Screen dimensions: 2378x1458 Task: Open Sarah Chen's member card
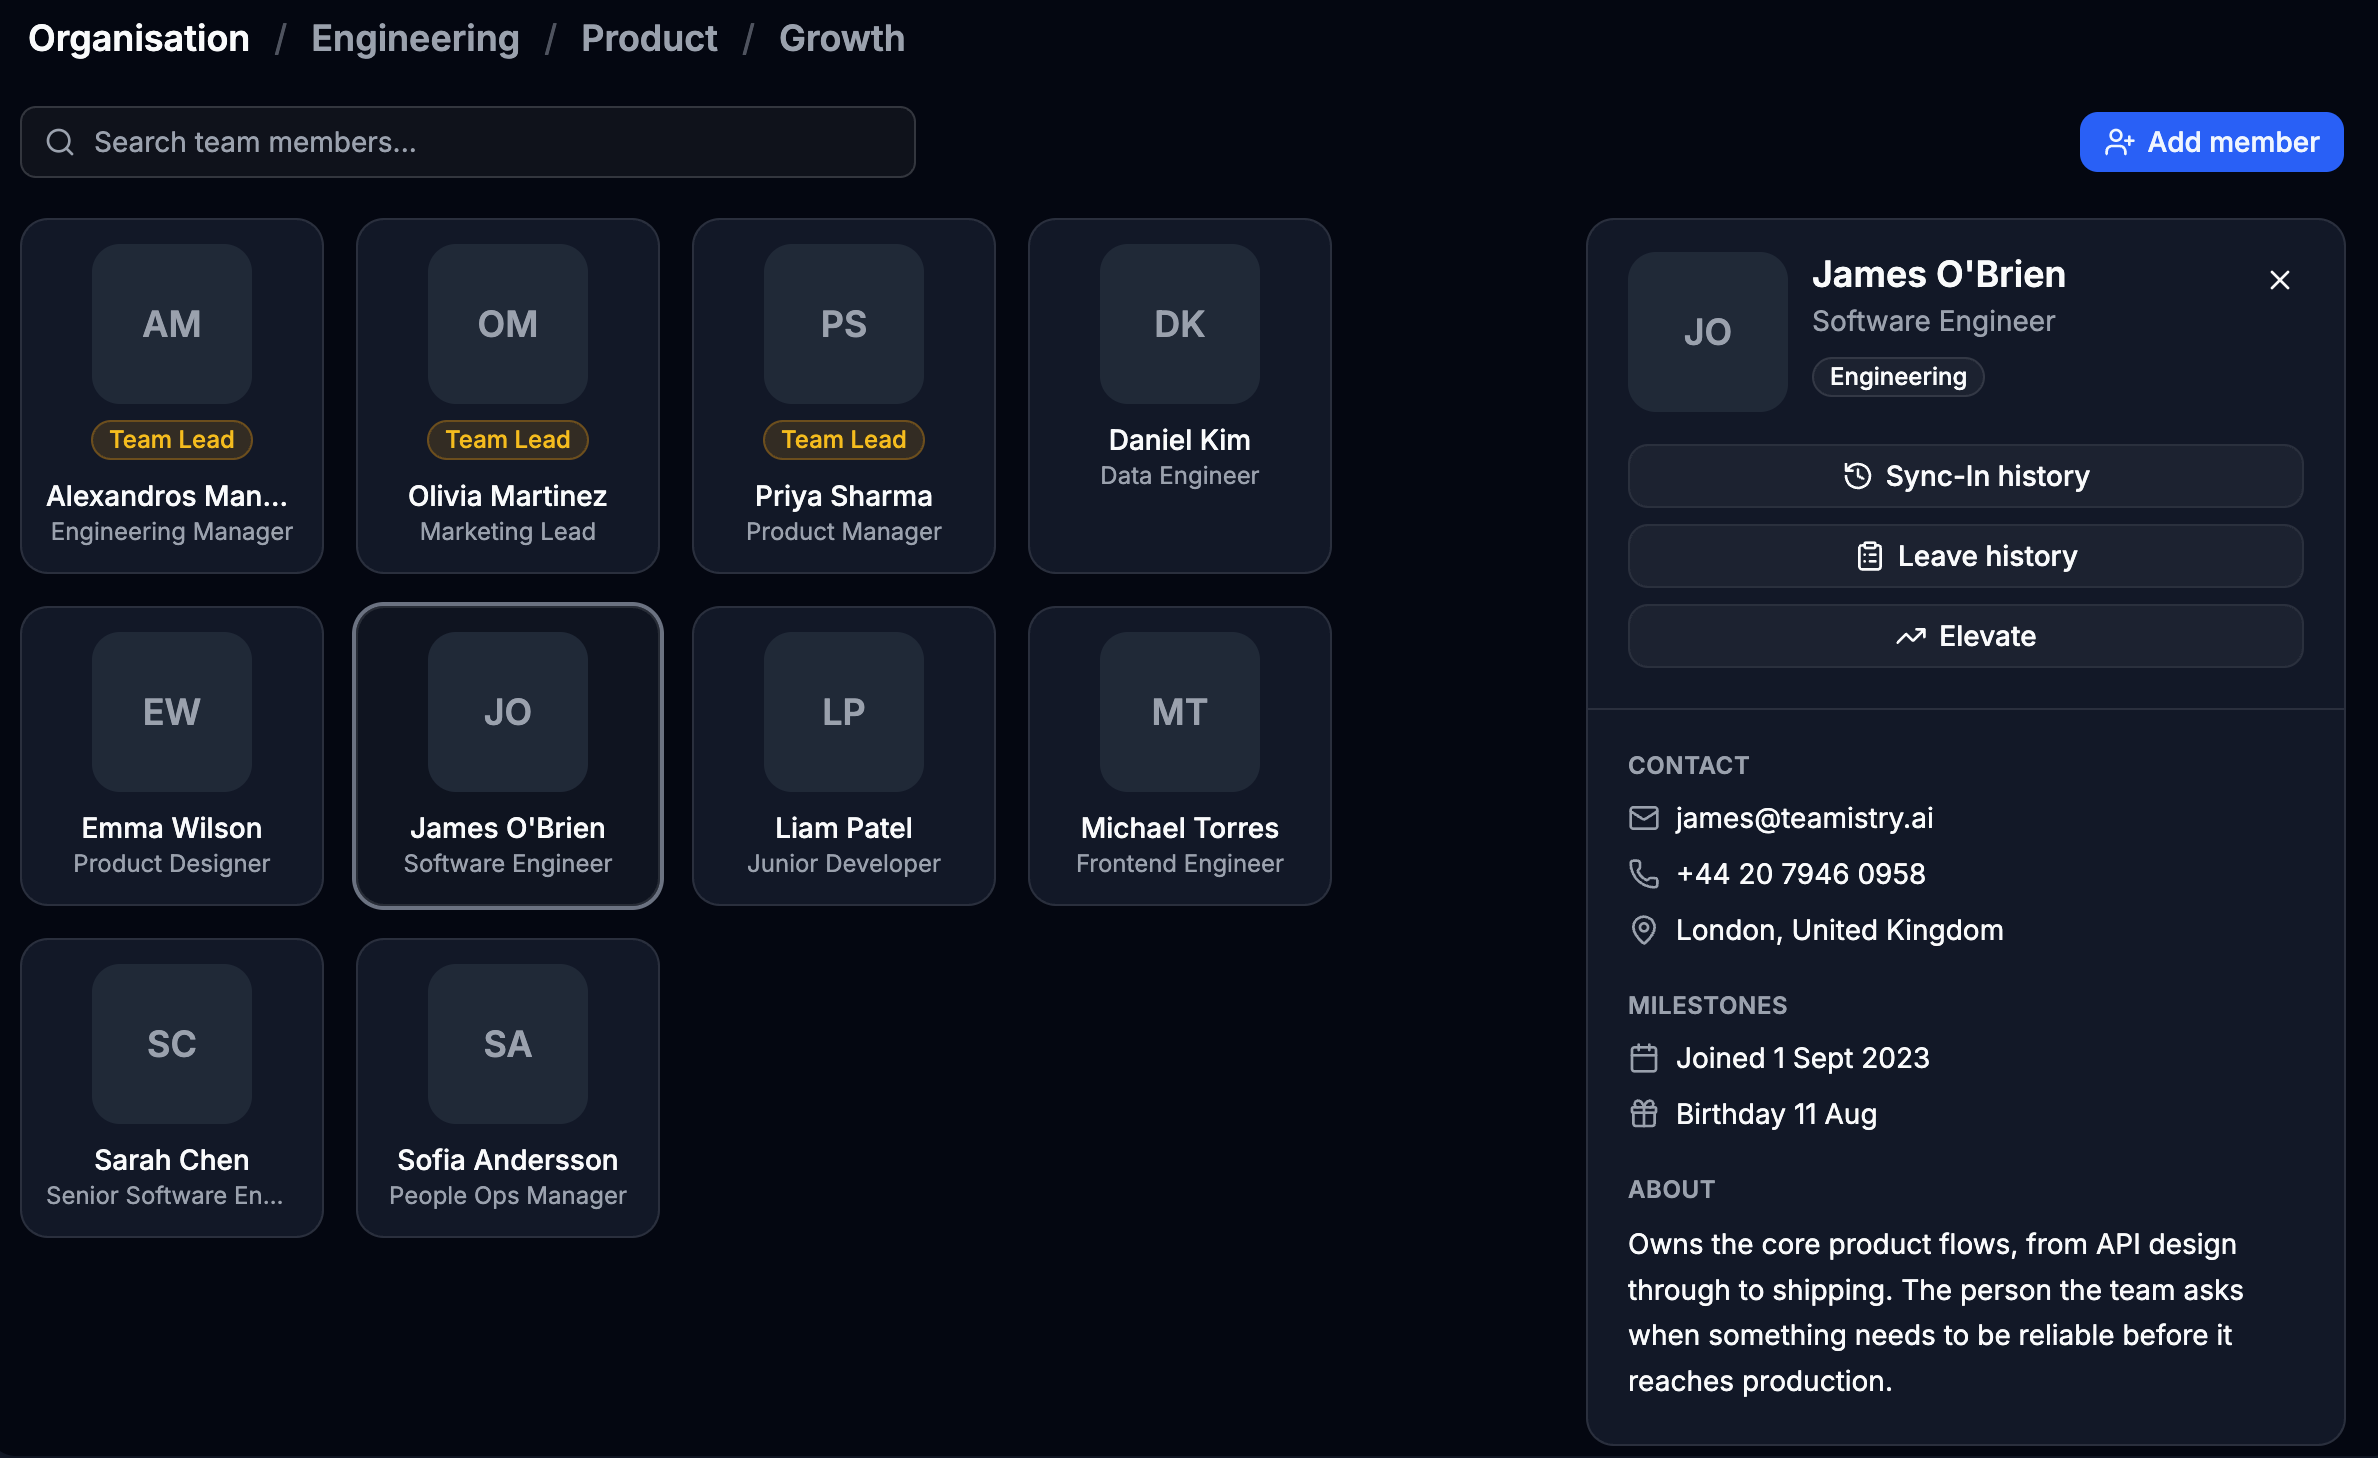(172, 1088)
